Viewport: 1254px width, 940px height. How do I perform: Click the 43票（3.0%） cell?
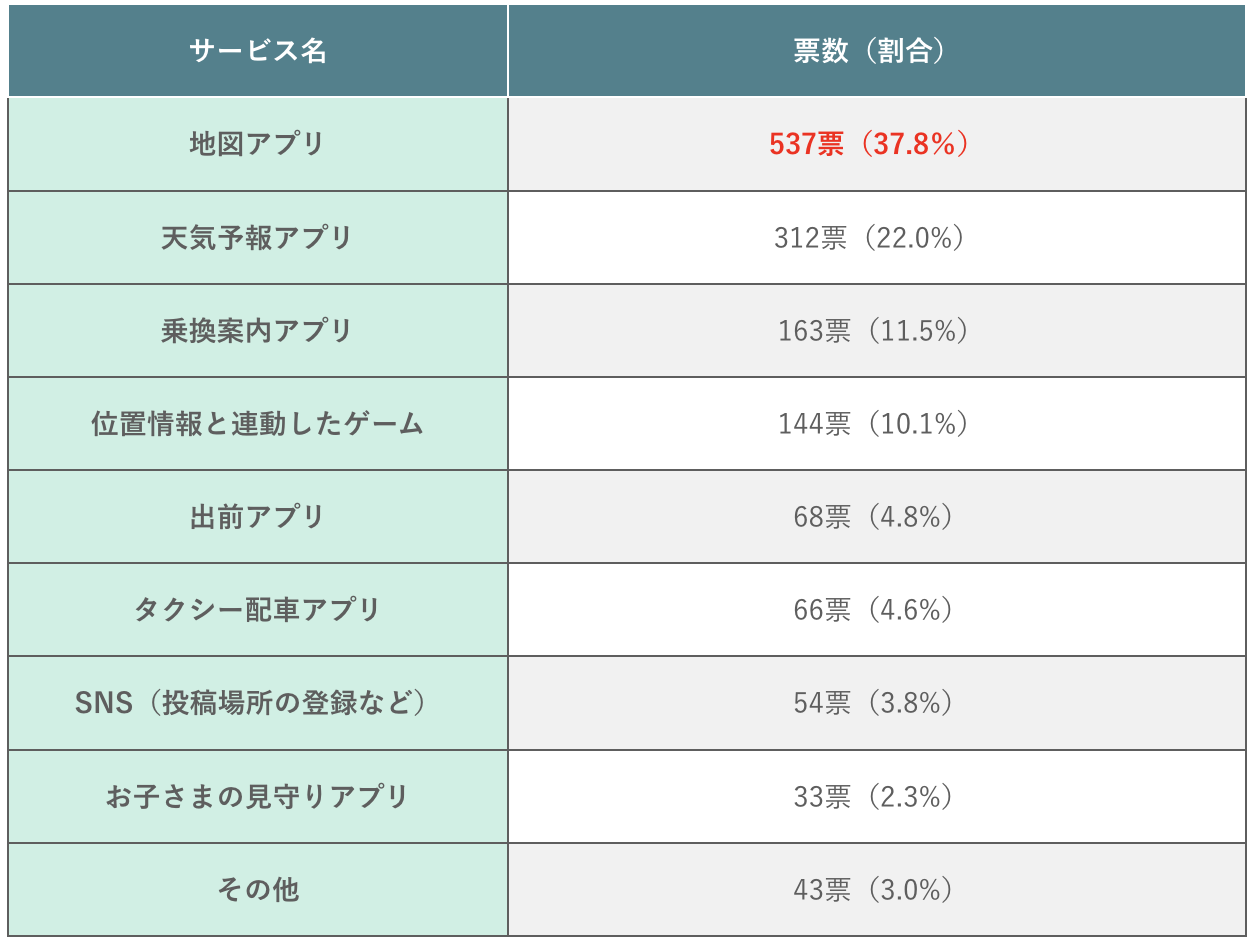(872, 890)
